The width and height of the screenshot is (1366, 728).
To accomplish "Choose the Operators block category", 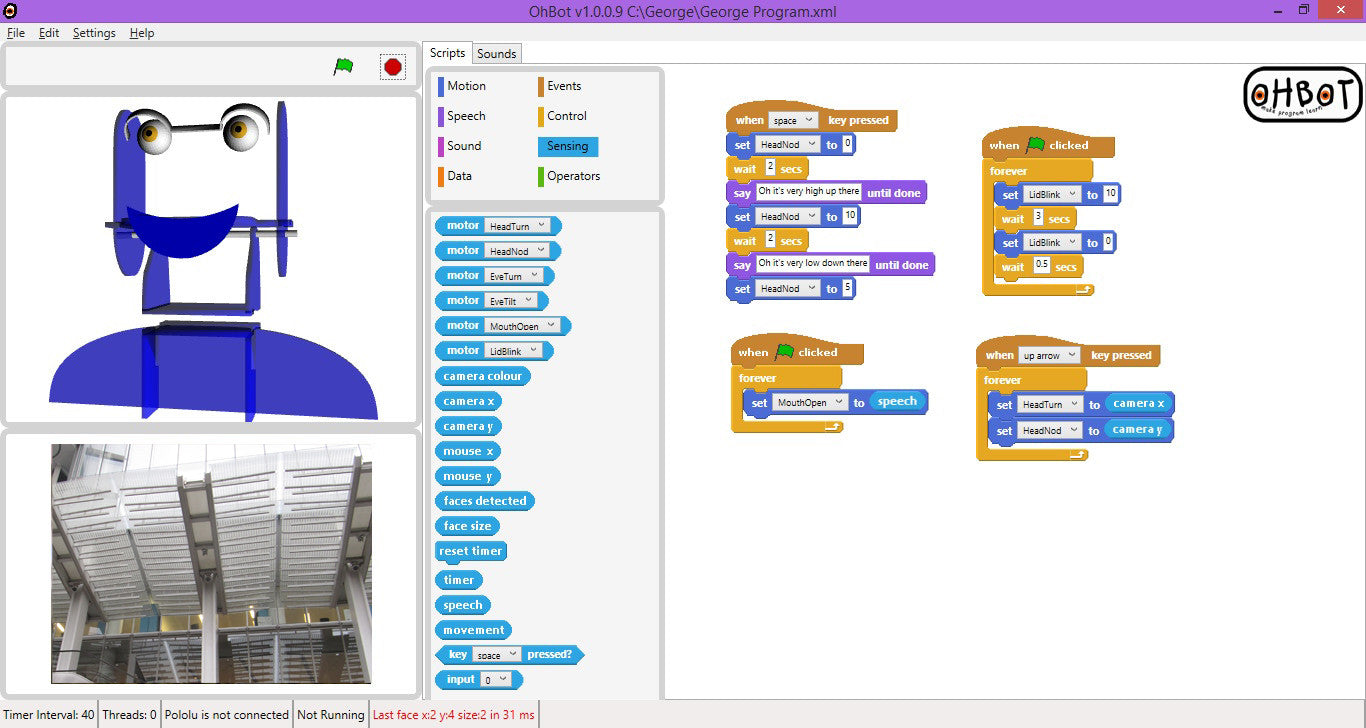I will [572, 176].
